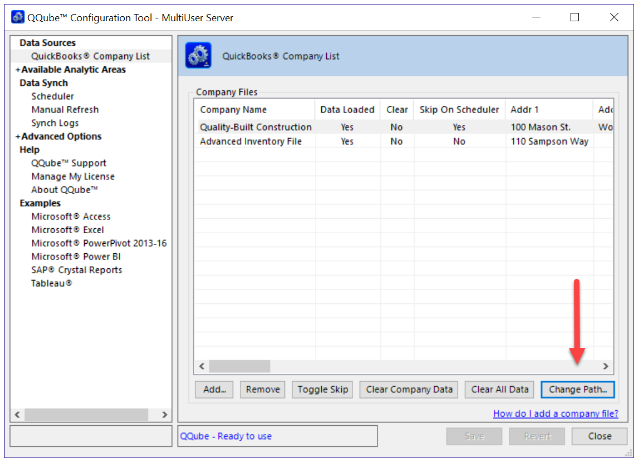This screenshot has width=635, height=463.
Task: Select the Quality-Built Construction row
Action: click(403, 127)
